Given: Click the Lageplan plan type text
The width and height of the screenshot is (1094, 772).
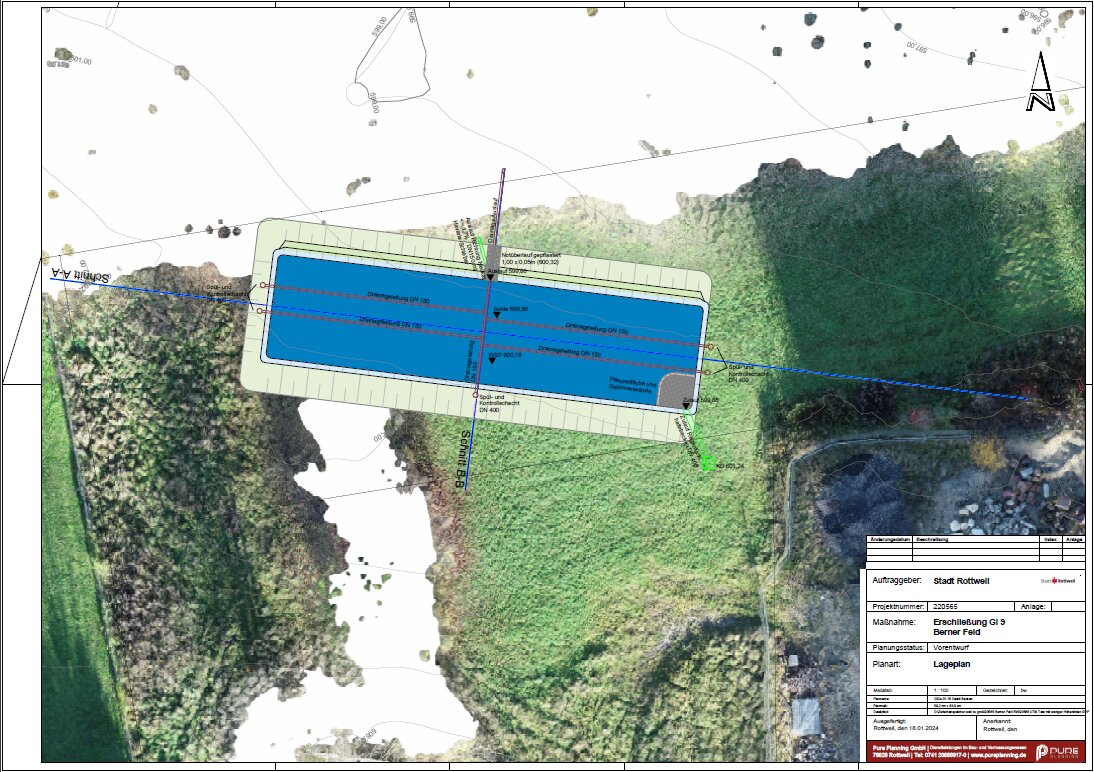Looking at the screenshot, I should pos(951,662).
